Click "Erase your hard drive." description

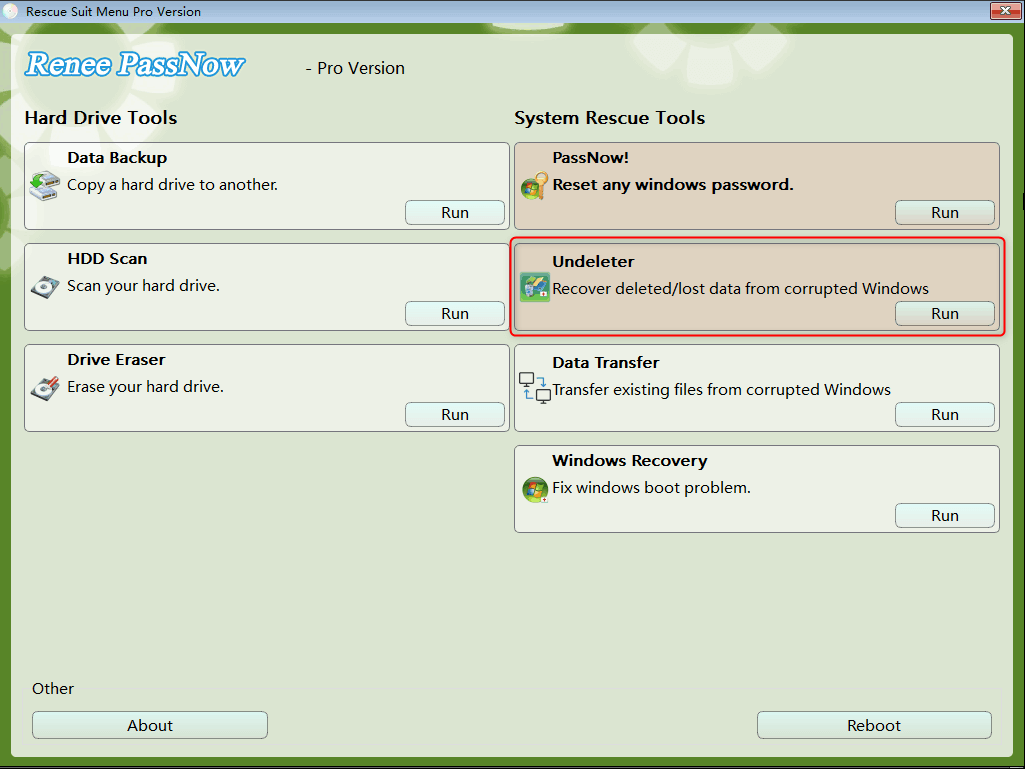145,387
